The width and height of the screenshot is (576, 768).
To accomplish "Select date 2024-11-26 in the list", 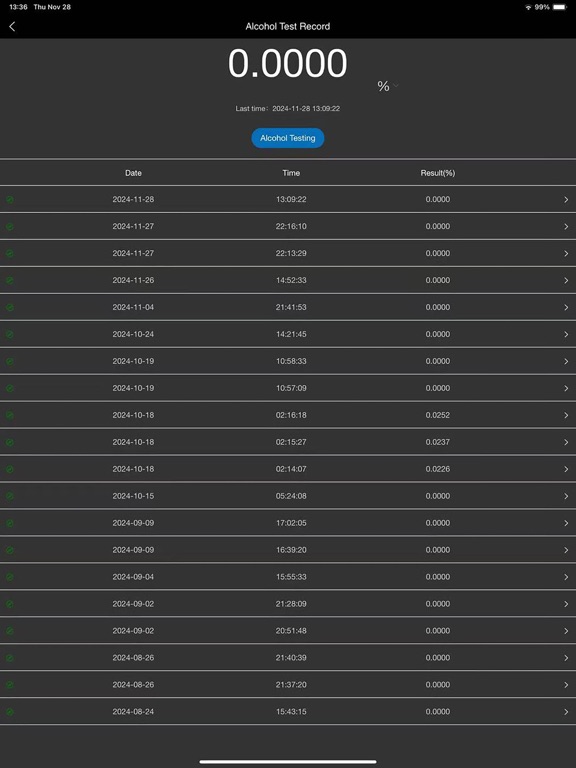I will click(133, 280).
